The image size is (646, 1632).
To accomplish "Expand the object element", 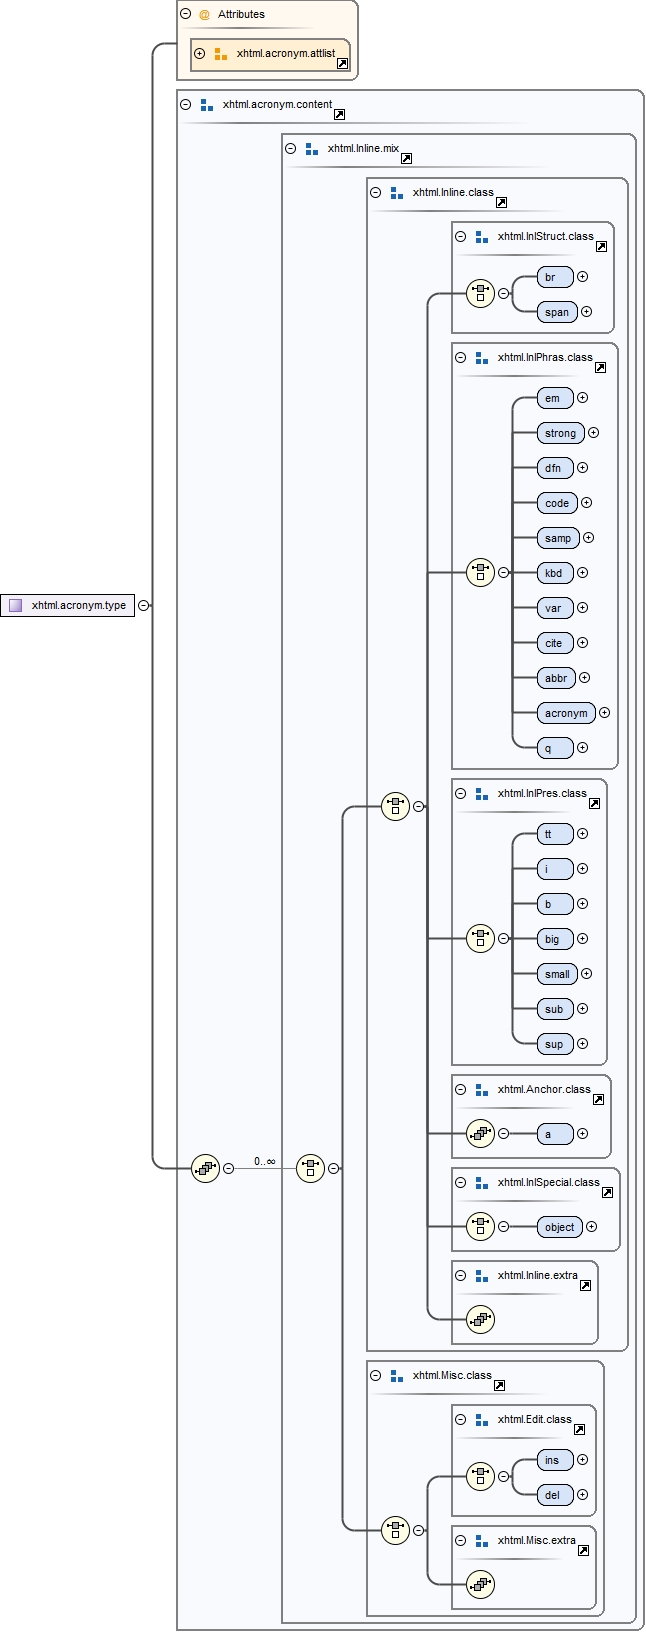I will [591, 1227].
